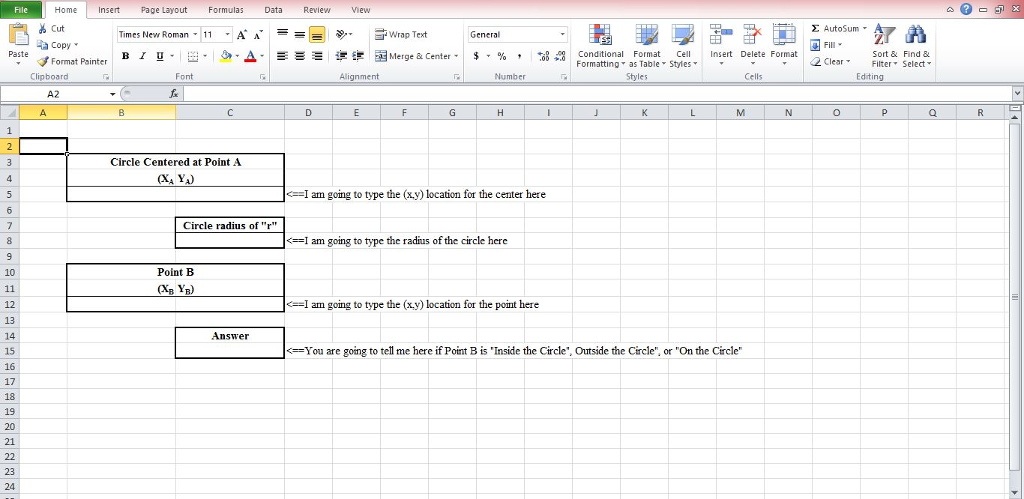
Task: Align text to top of cell
Action: [282, 34]
